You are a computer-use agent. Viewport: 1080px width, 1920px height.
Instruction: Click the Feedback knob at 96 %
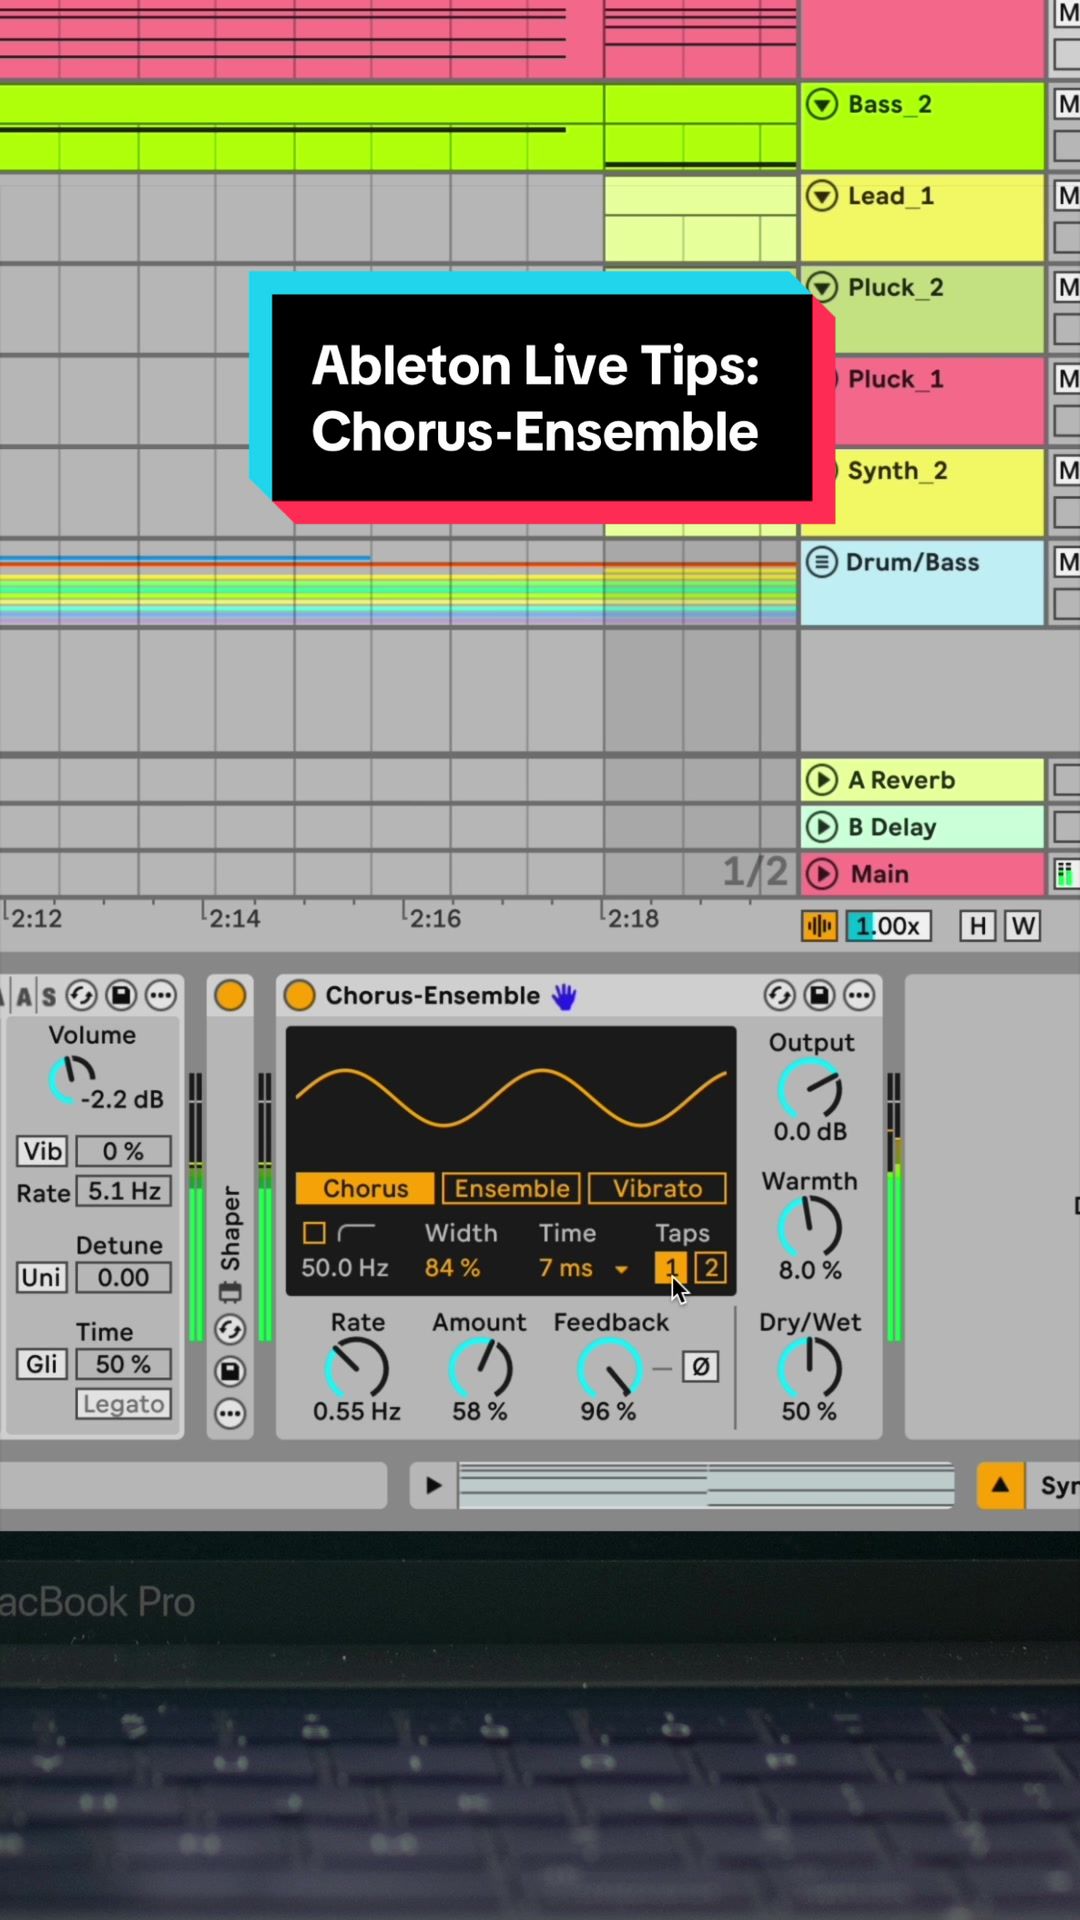(609, 1368)
